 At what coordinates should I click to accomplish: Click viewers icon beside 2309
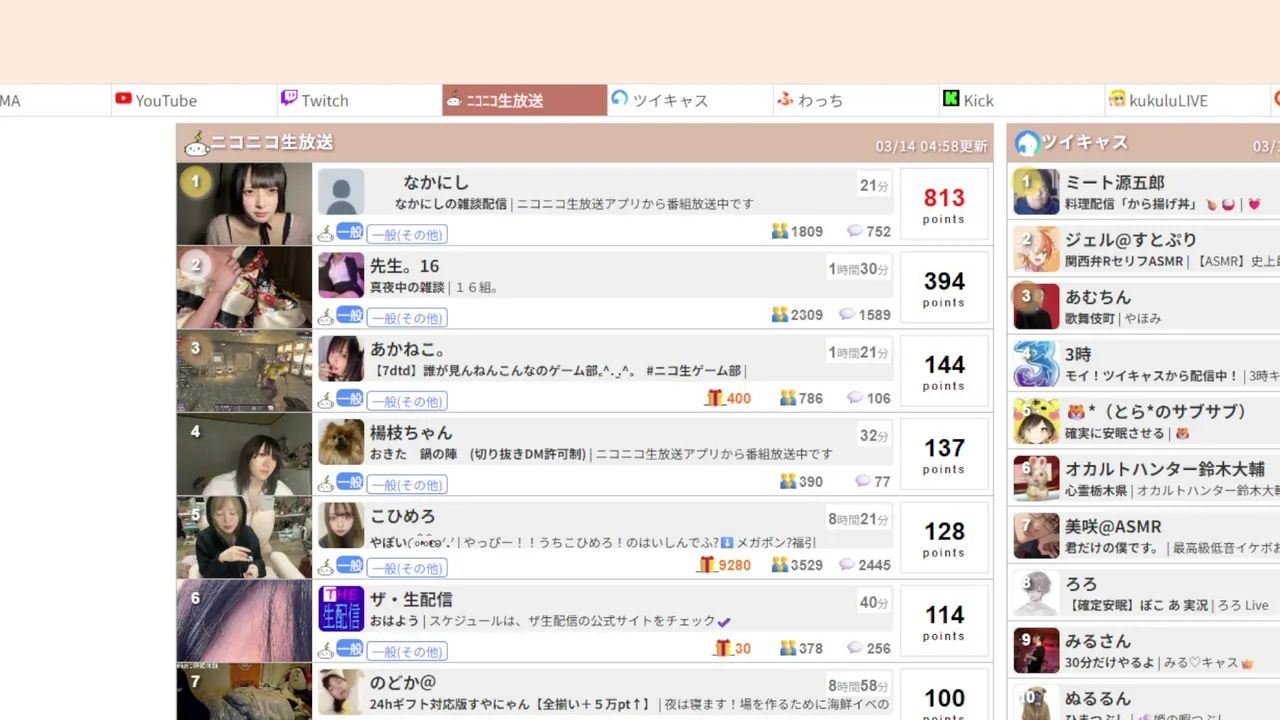point(780,314)
